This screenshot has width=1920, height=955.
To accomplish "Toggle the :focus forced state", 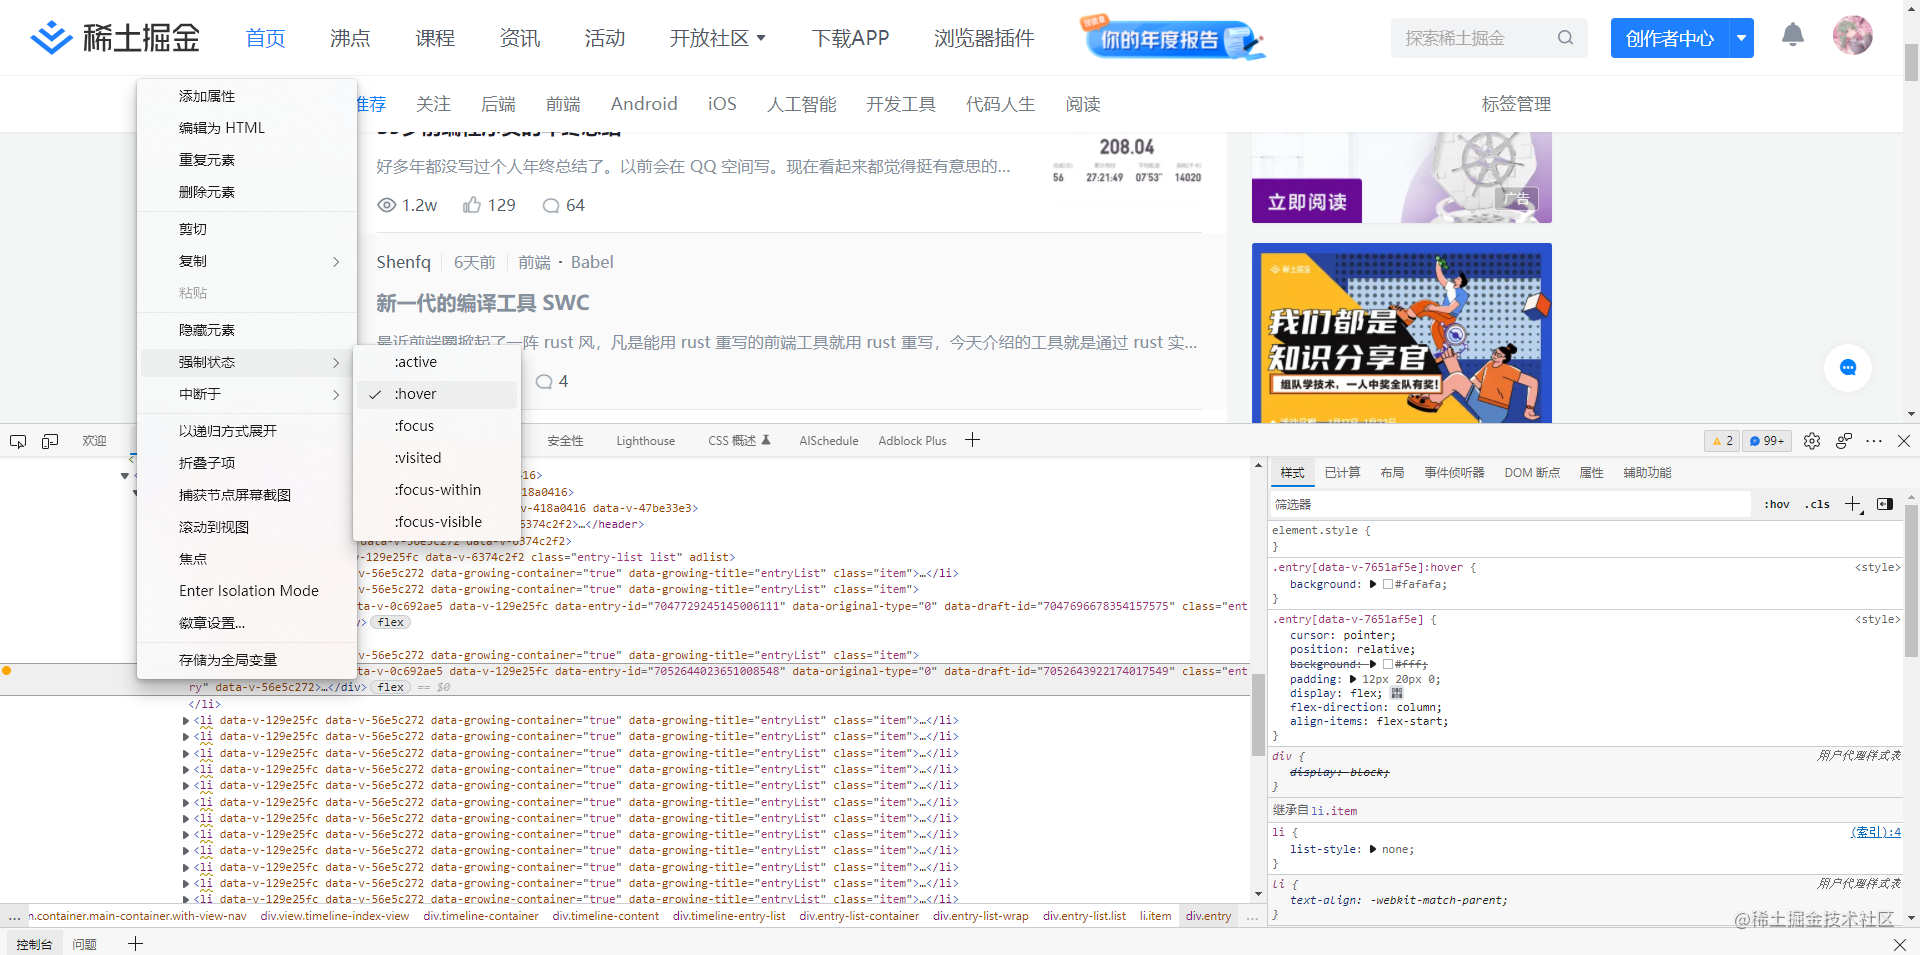I will (437, 426).
